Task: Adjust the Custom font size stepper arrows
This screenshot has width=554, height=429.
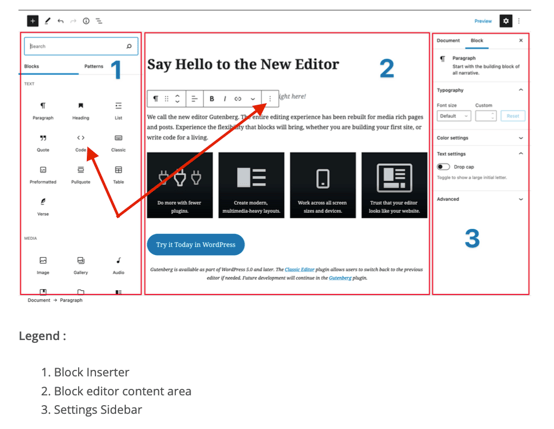Action: point(493,116)
